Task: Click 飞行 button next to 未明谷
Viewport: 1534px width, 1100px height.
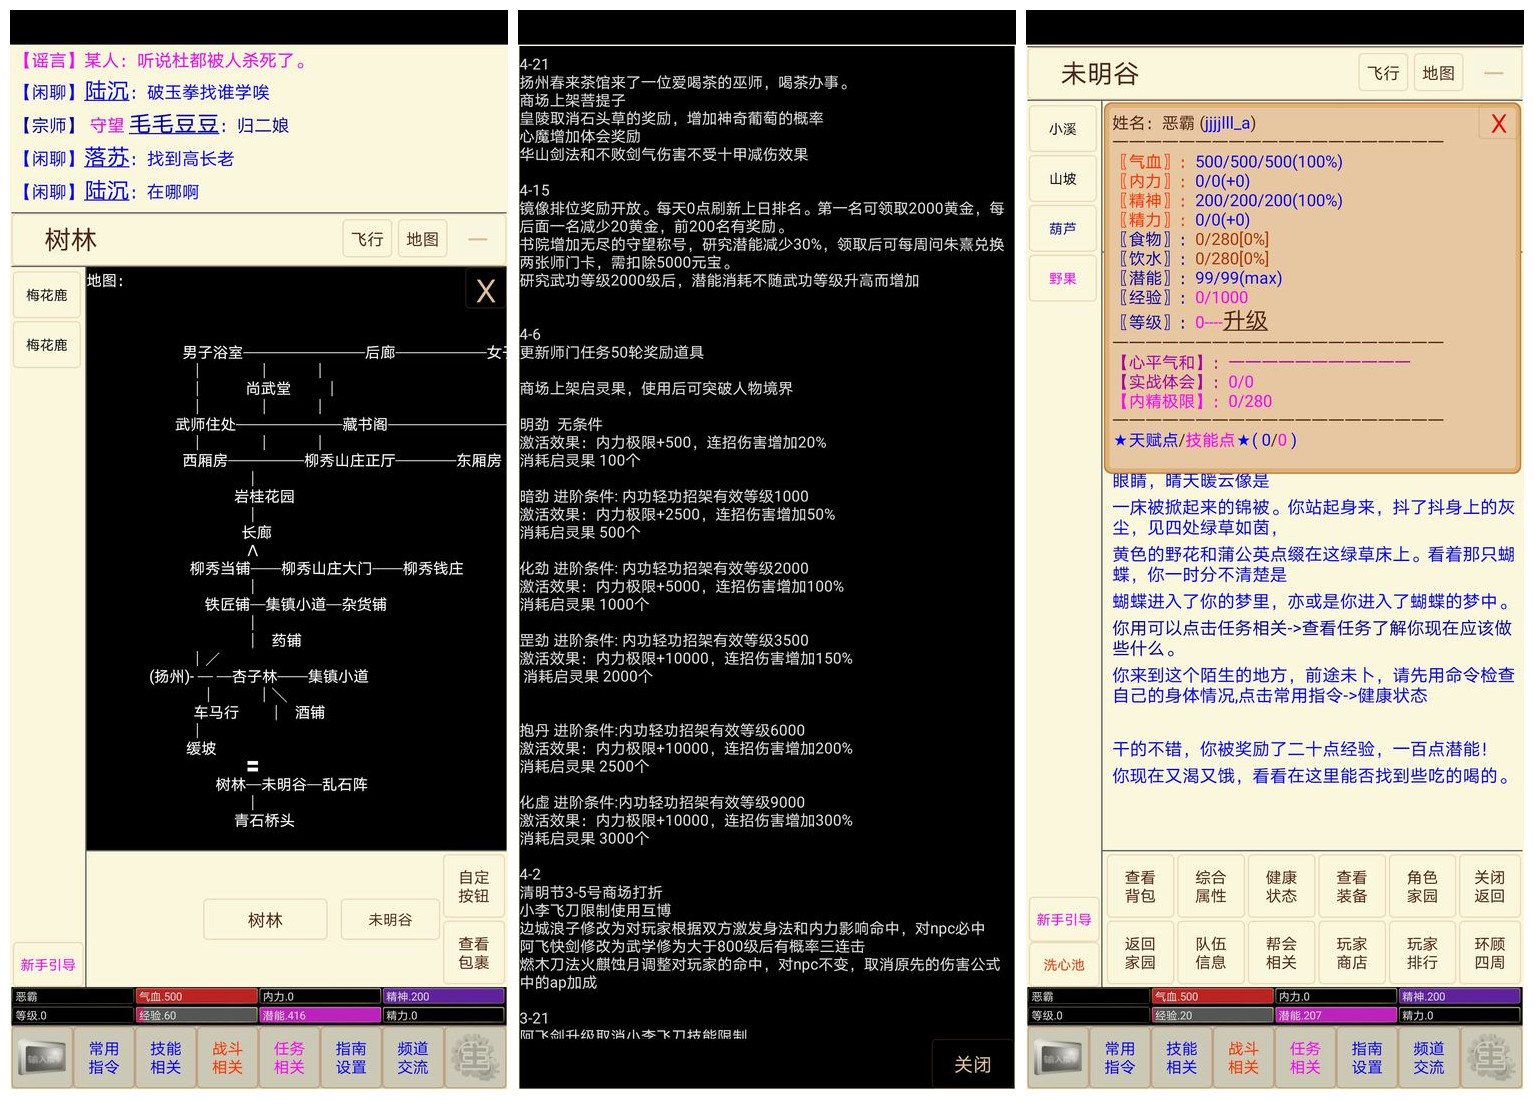Action: (x=1384, y=73)
